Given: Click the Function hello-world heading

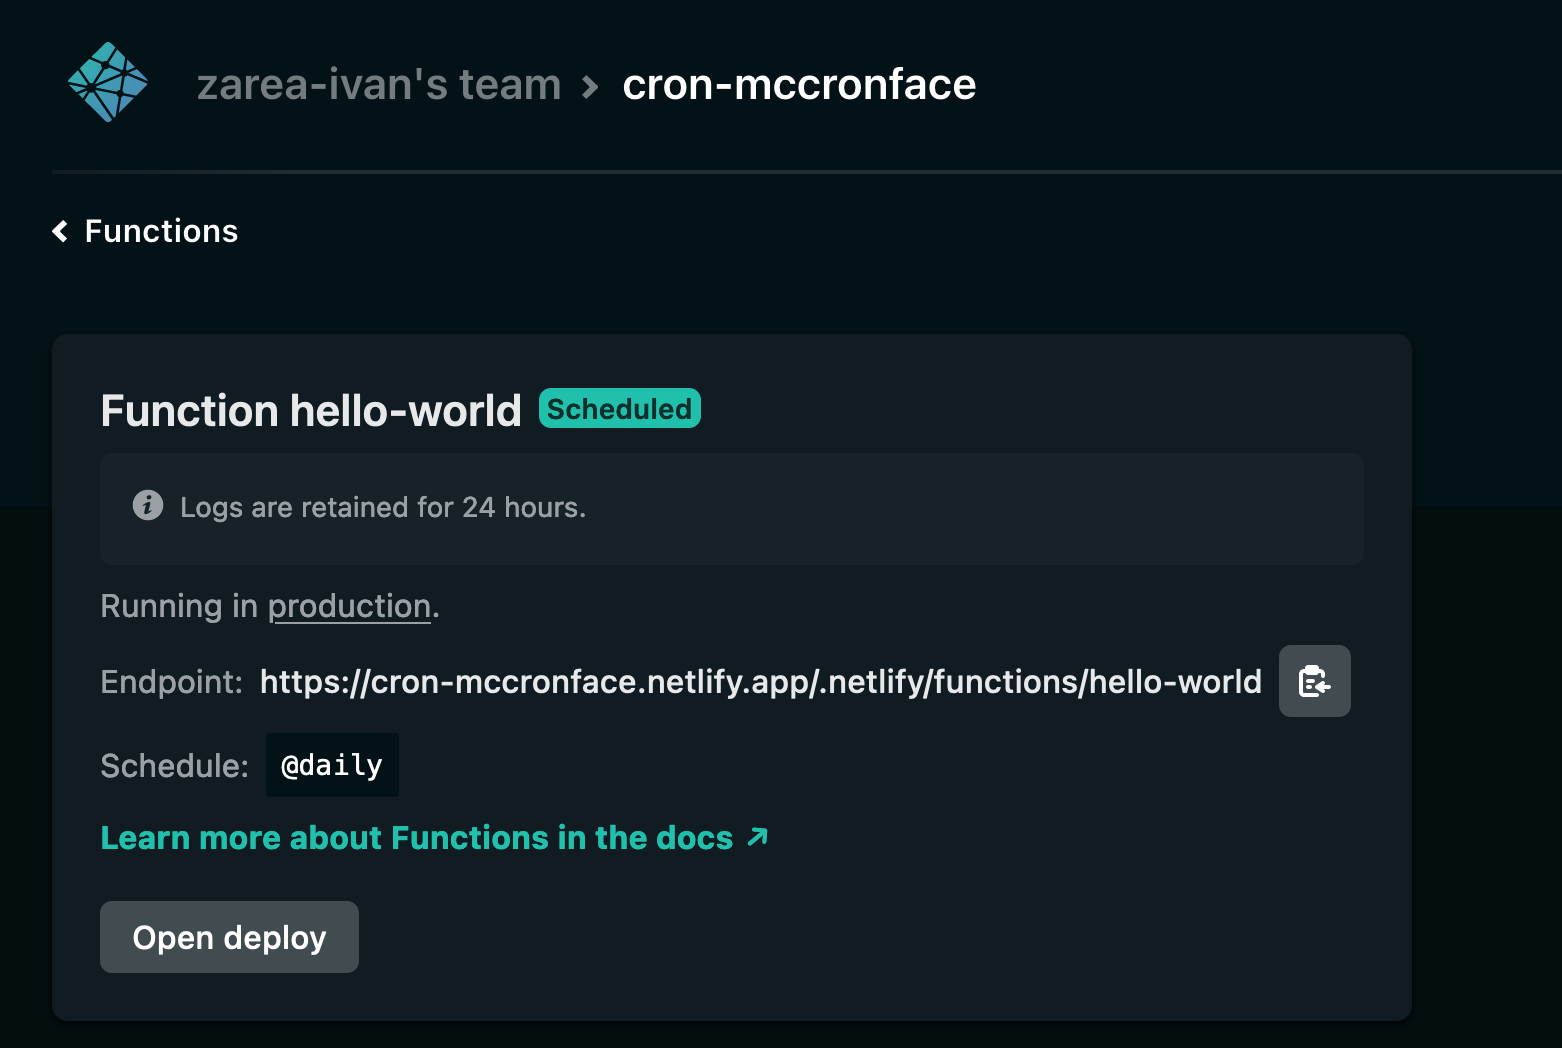Looking at the screenshot, I should coord(311,411).
